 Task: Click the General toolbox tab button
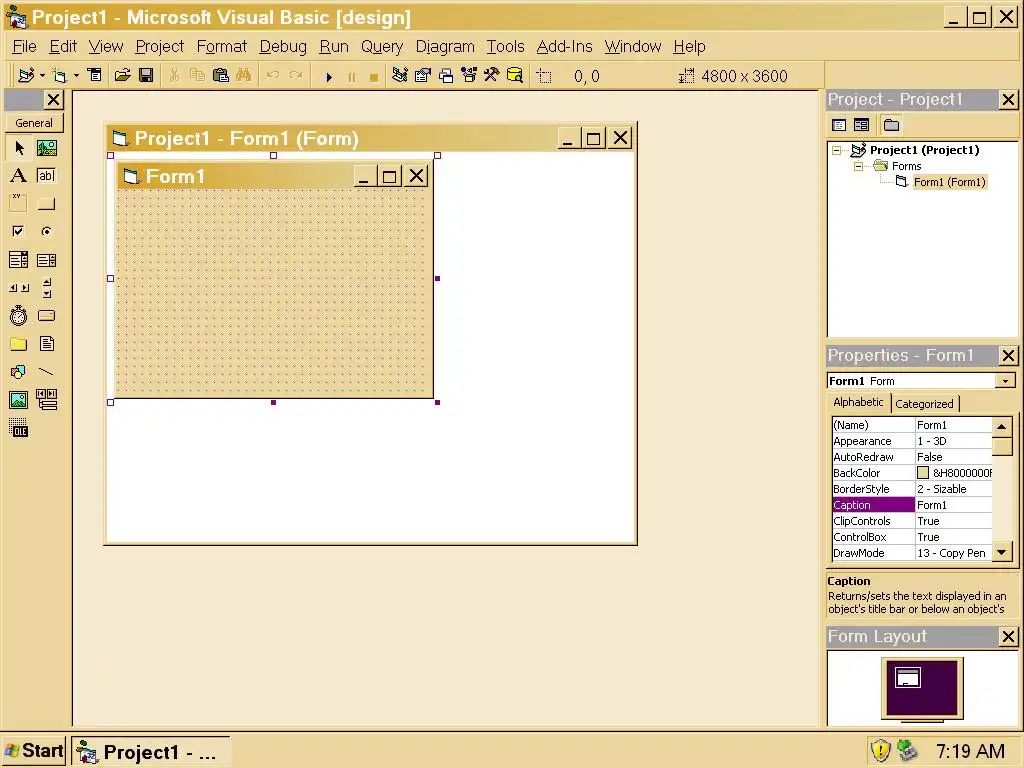[x=34, y=123]
